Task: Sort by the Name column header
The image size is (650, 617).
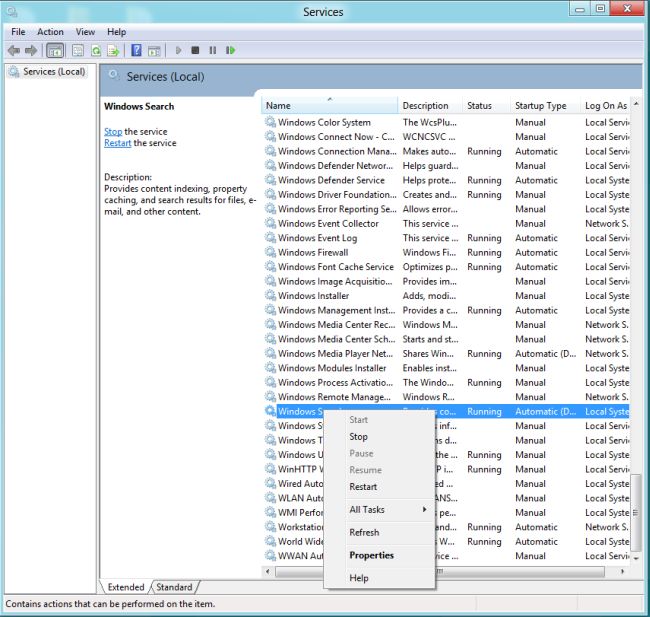Action: tap(330, 105)
